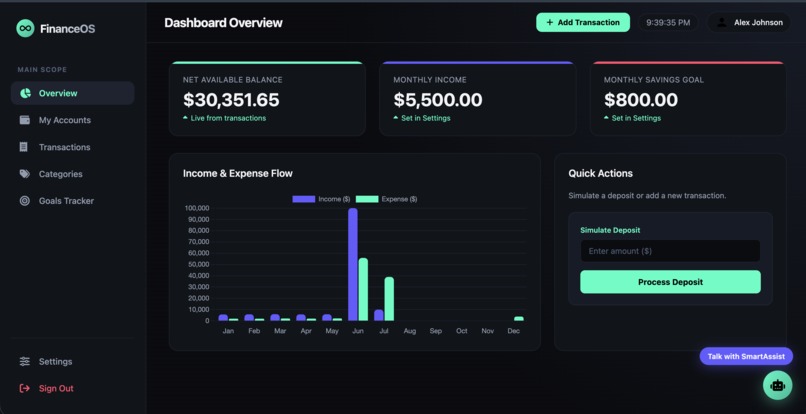Click the Settings sliders icon
Screen dimensions: 806x414
(25, 362)
